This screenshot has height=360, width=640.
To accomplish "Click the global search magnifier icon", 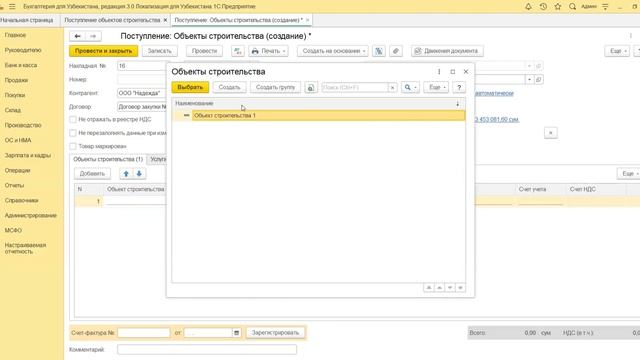I will pos(572,7).
